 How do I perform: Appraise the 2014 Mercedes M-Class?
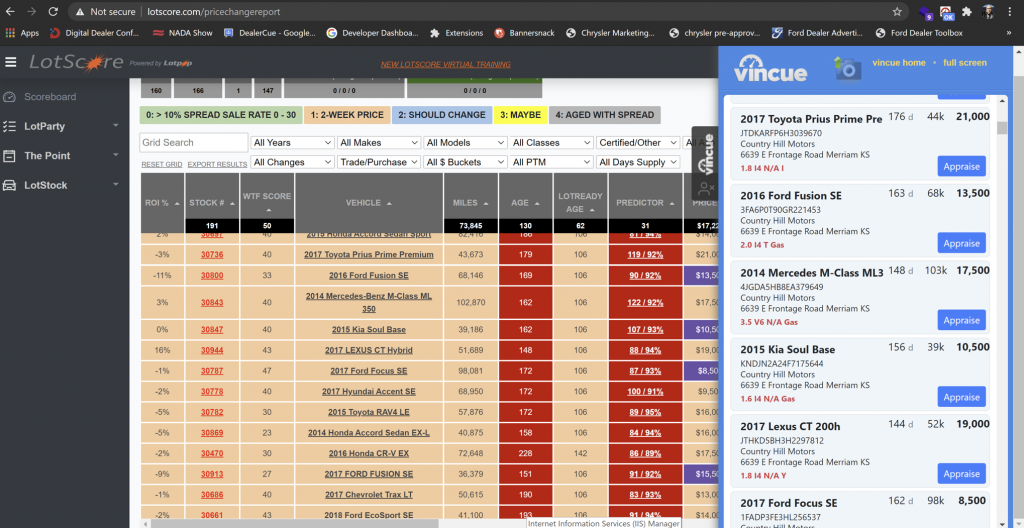pyautogui.click(x=961, y=320)
